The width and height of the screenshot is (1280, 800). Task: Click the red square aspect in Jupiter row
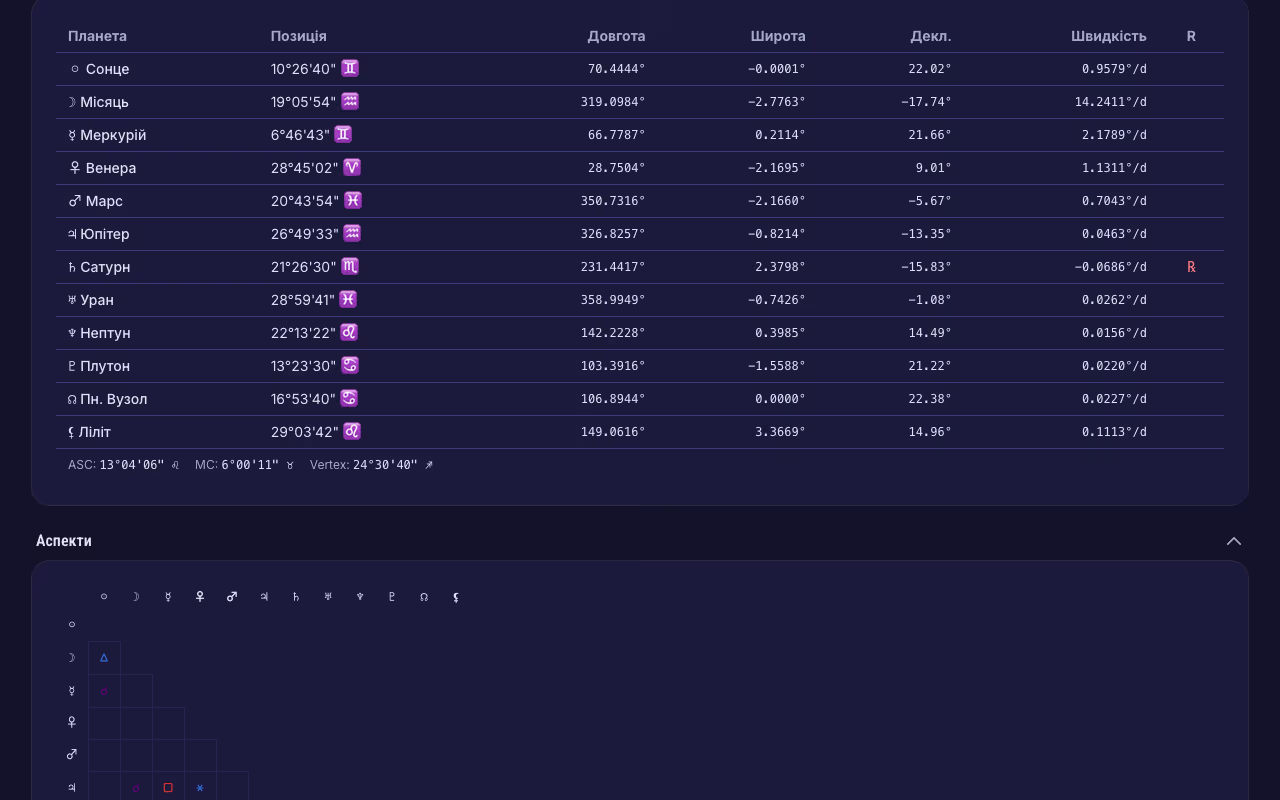coord(168,788)
